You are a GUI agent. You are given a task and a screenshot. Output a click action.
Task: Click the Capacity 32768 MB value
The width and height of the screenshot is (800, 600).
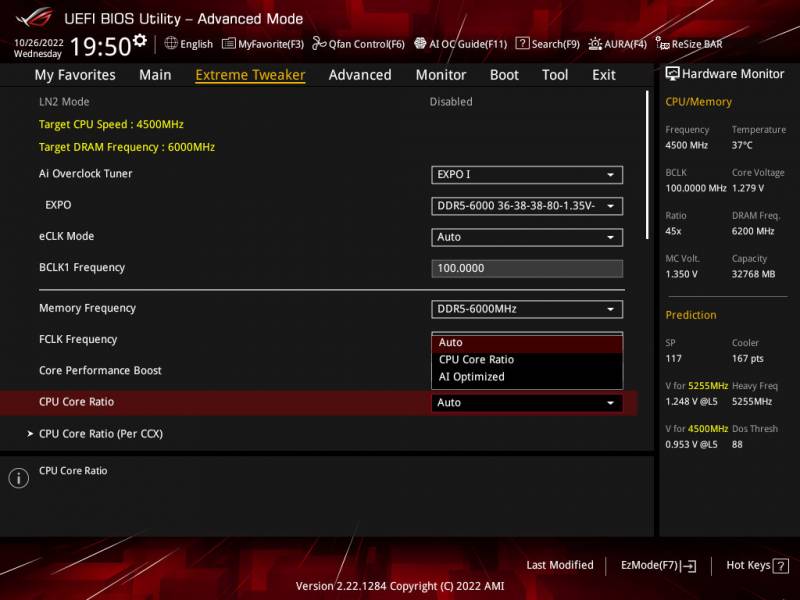pyautogui.click(x=754, y=274)
